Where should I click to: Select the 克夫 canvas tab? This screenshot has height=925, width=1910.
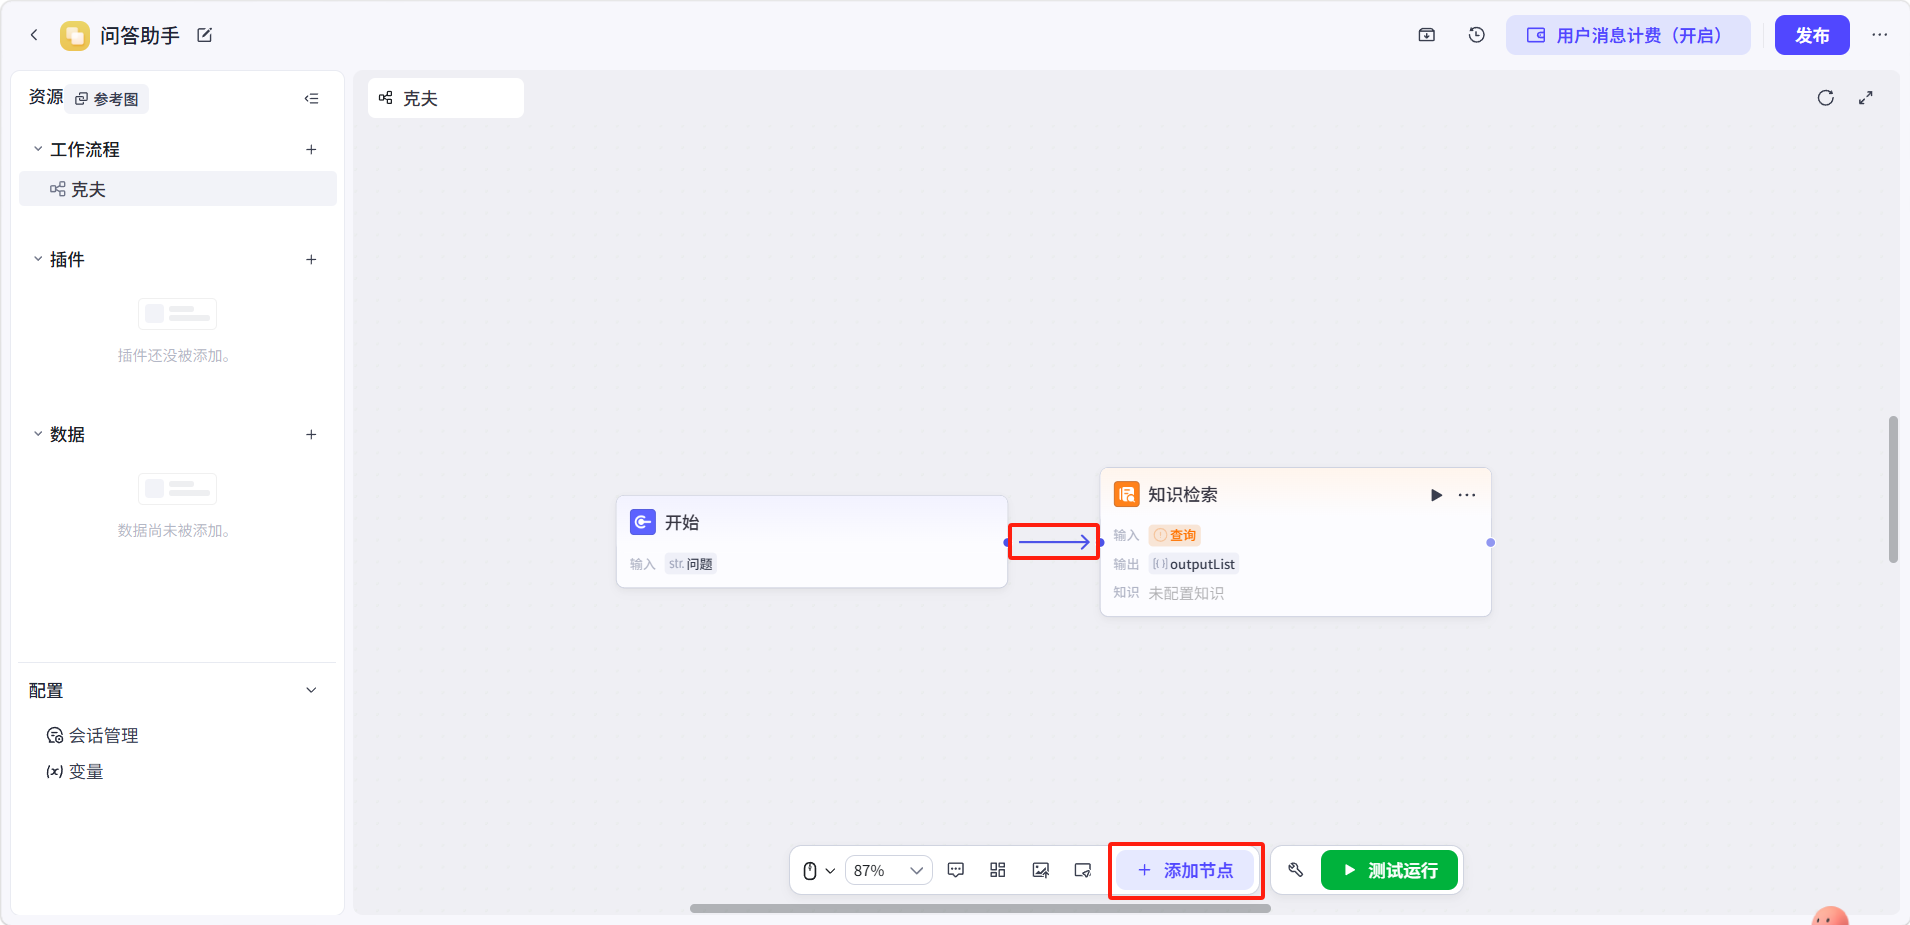[446, 98]
